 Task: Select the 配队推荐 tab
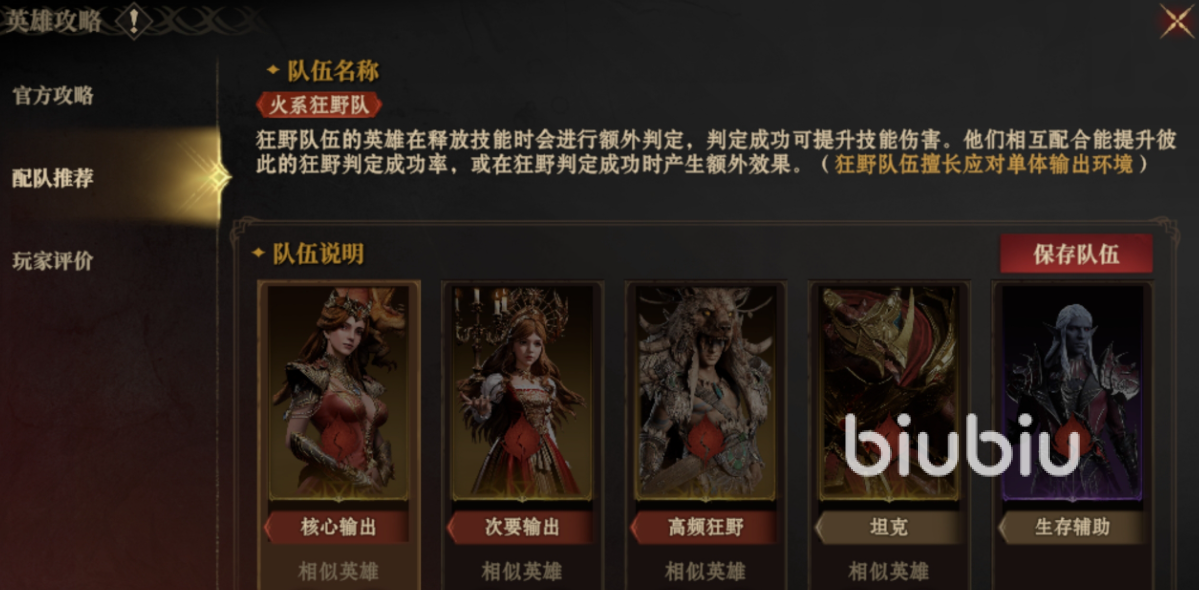[53, 178]
